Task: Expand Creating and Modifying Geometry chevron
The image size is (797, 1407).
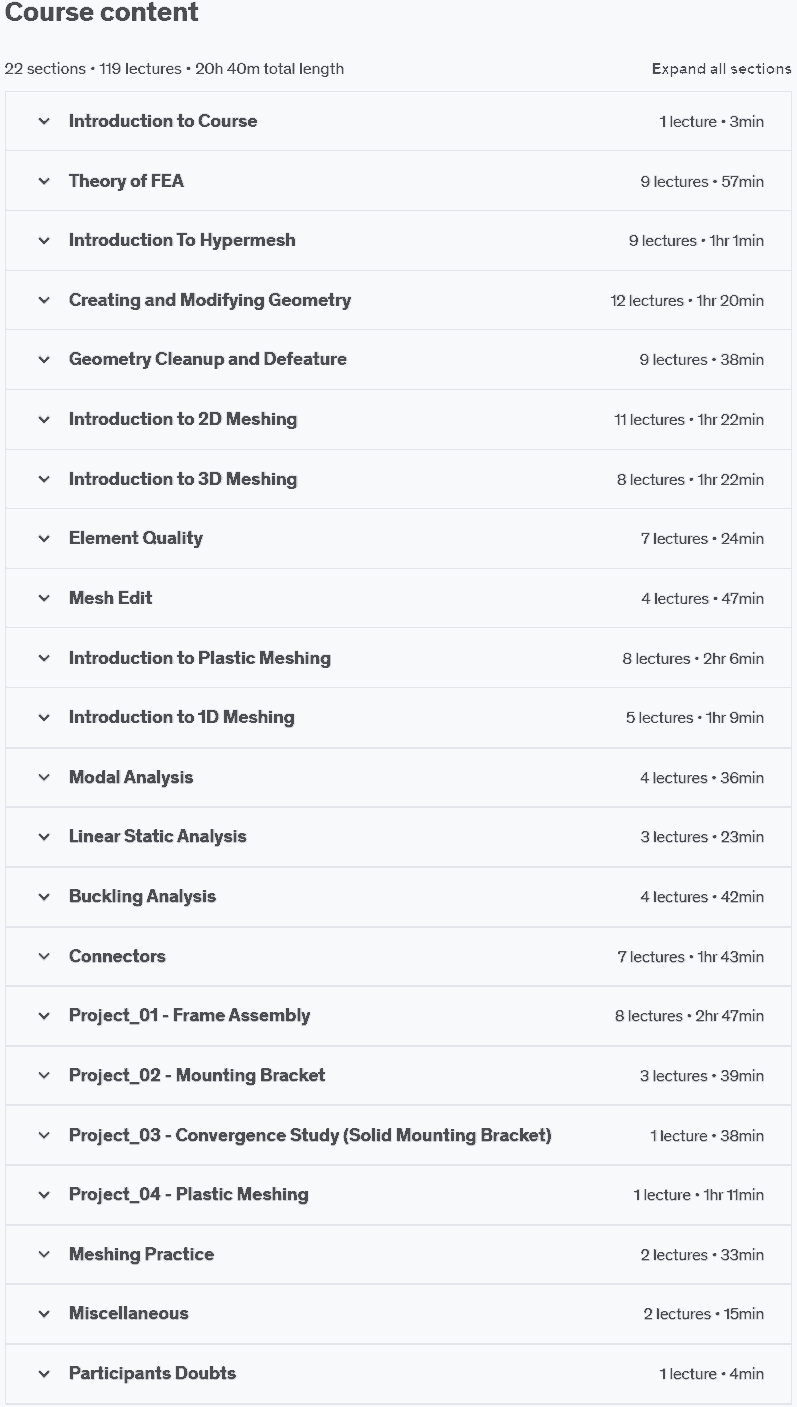Action: [x=44, y=300]
